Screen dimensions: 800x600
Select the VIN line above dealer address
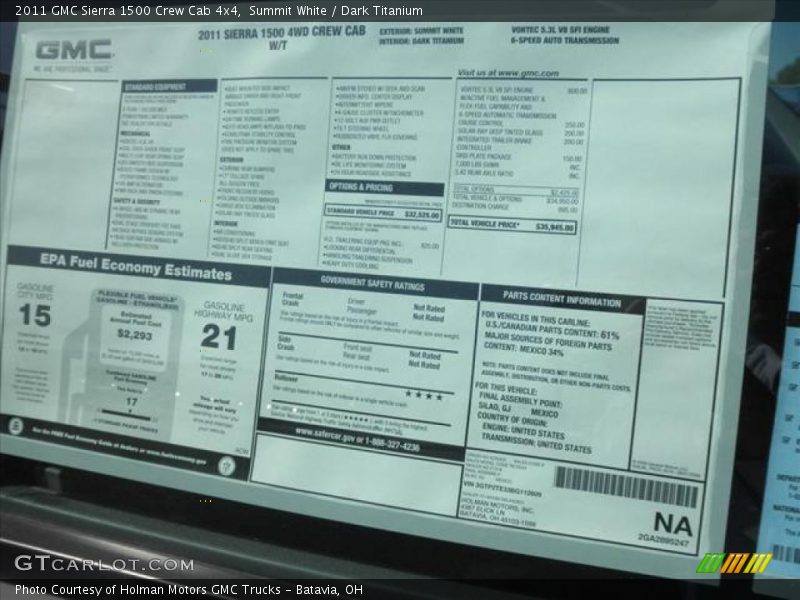[x=502, y=488]
